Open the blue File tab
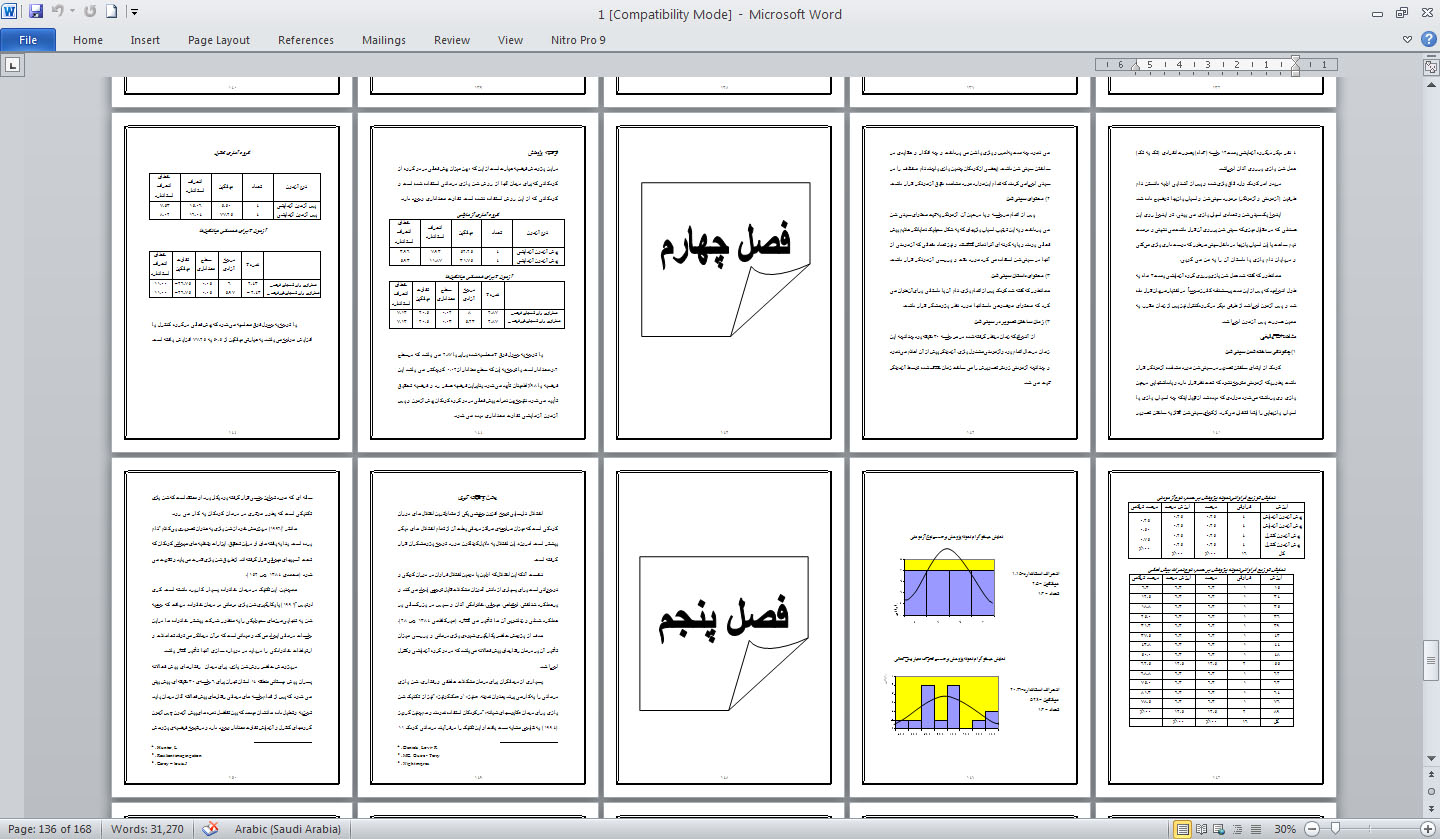The height and width of the screenshot is (839, 1440). [x=28, y=40]
